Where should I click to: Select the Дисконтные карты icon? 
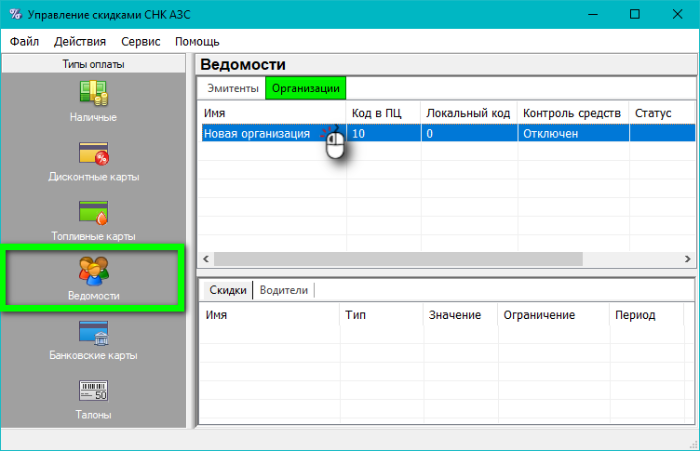[94, 153]
